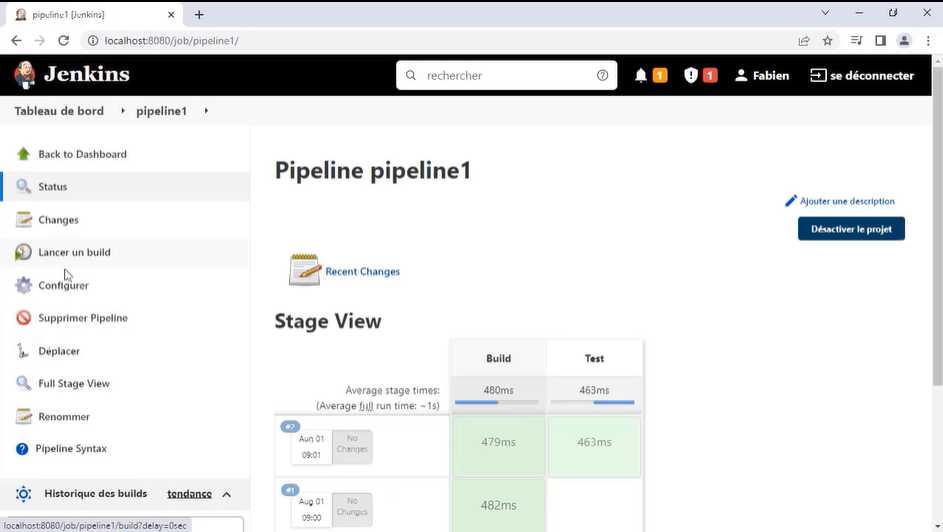Click the red Supprimer Pipeline icon
This screenshot has height=532, width=943.
coord(23,317)
